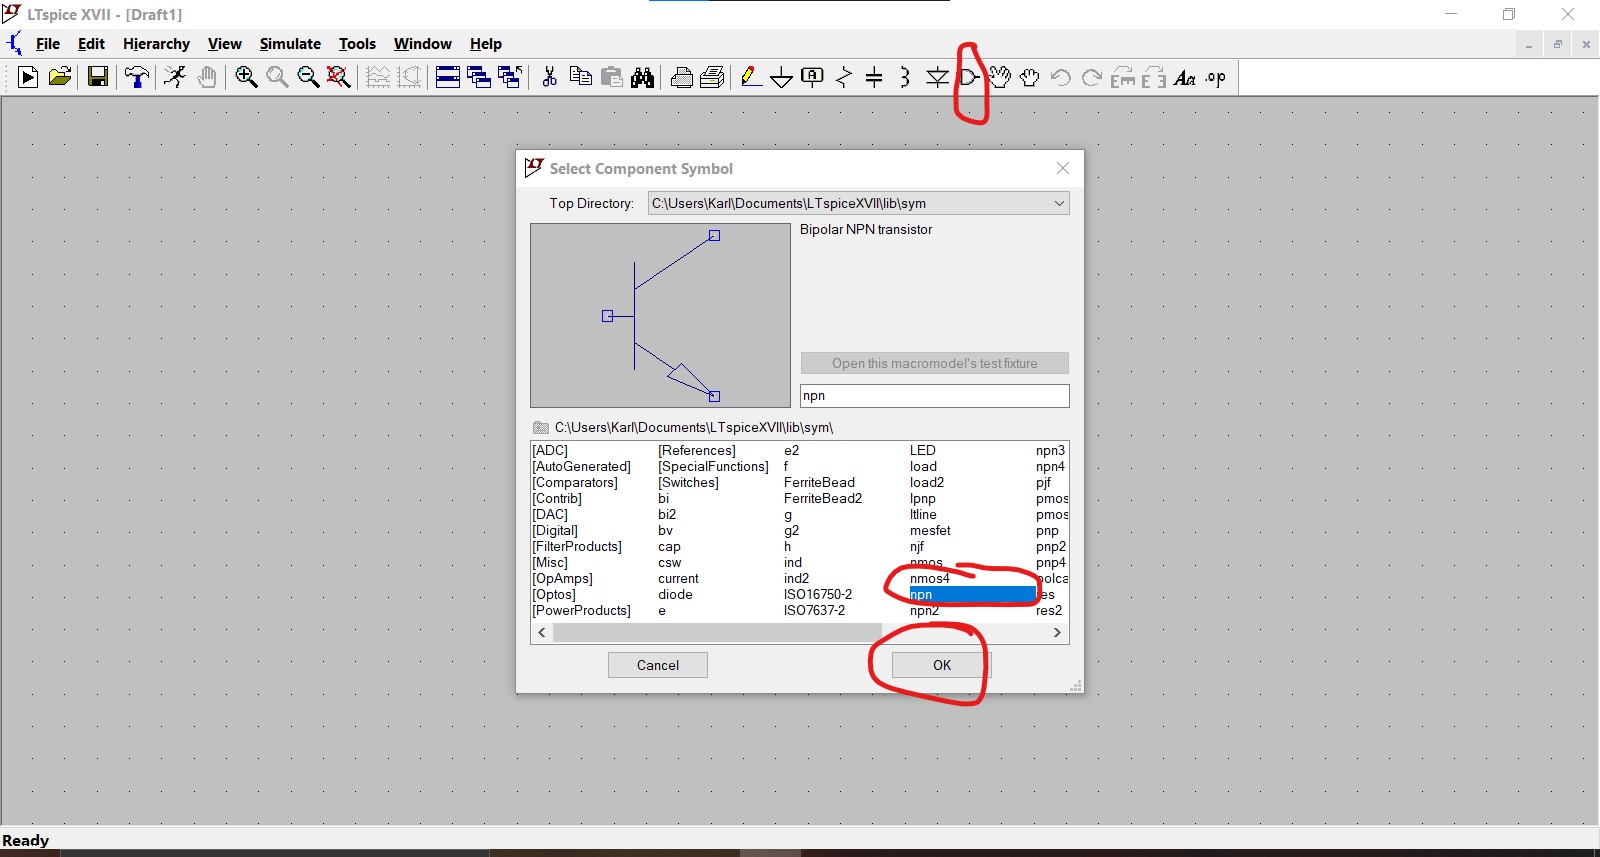The width and height of the screenshot is (1600, 857).
Task: Select 'FerriteBead2' in the component list
Action: point(823,498)
